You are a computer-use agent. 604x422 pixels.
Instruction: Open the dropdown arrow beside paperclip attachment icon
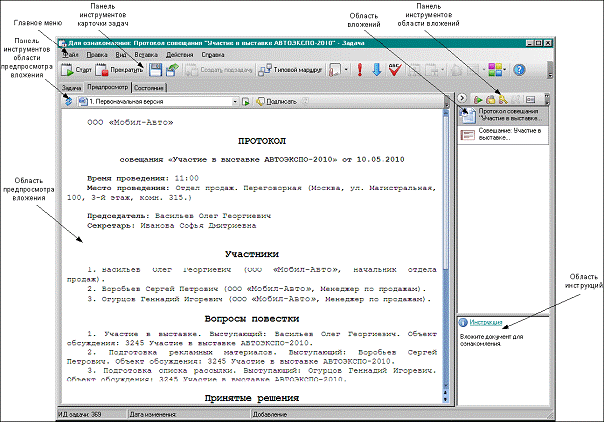coord(346,70)
